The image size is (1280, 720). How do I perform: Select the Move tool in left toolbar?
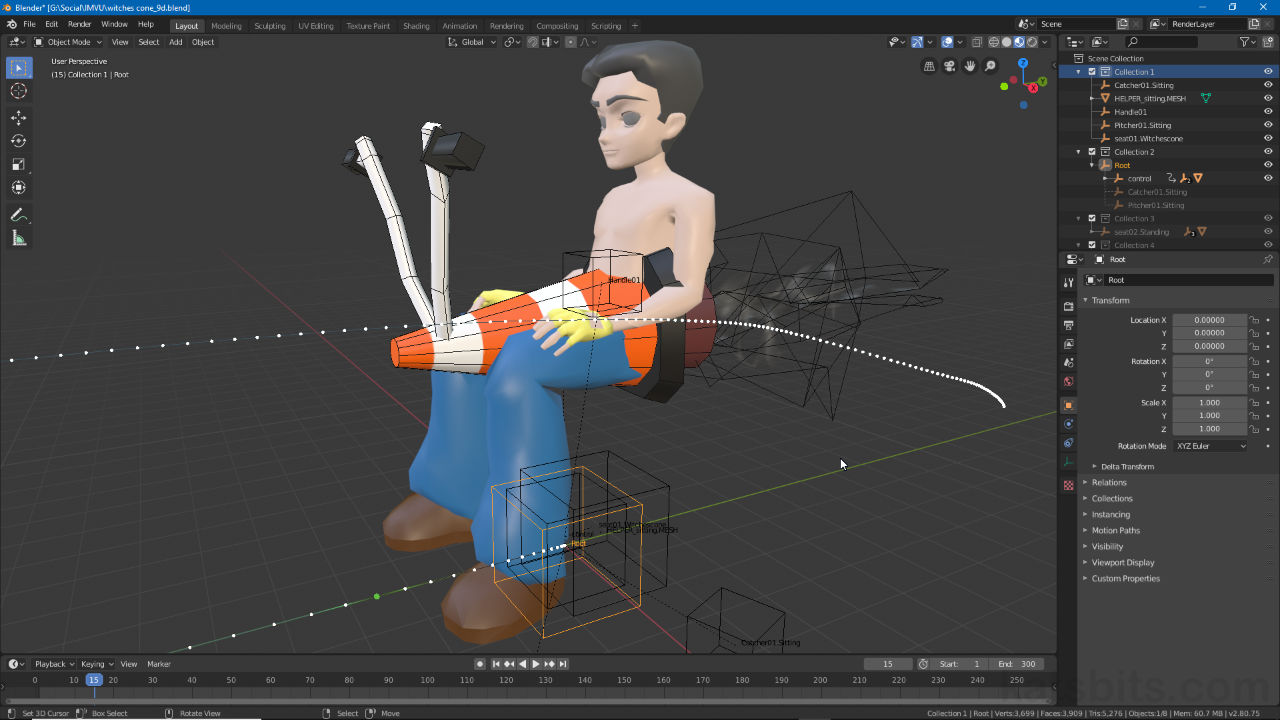(18, 118)
